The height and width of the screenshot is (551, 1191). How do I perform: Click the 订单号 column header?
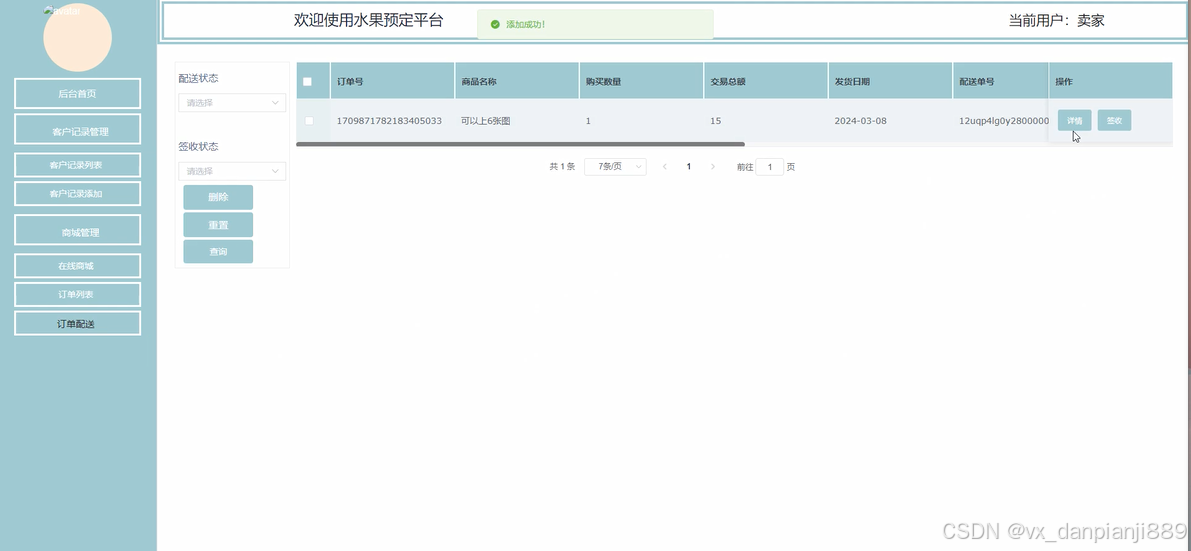click(x=393, y=81)
